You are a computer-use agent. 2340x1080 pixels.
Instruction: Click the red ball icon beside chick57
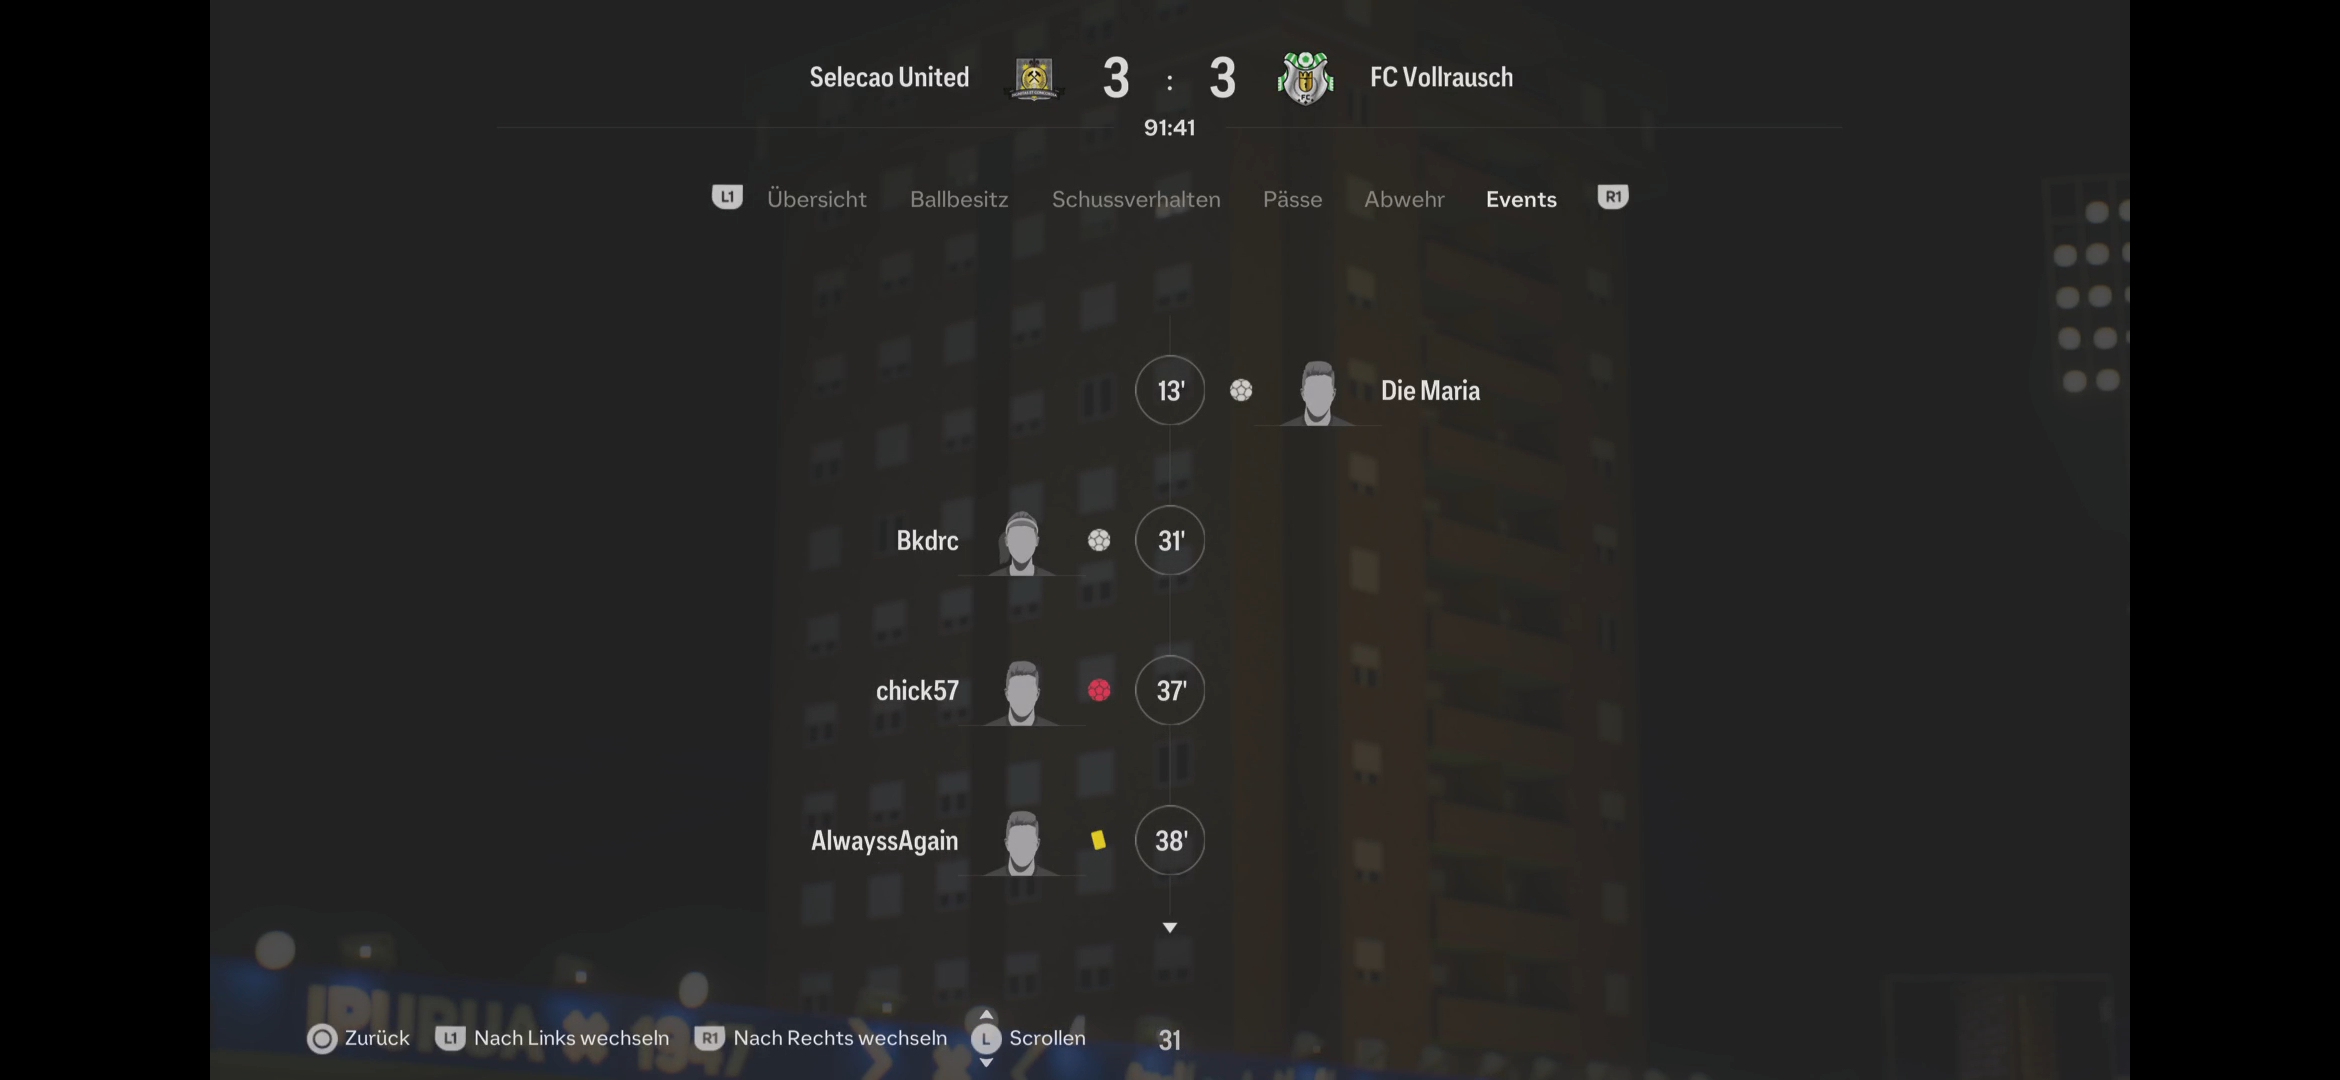pyautogui.click(x=1099, y=690)
